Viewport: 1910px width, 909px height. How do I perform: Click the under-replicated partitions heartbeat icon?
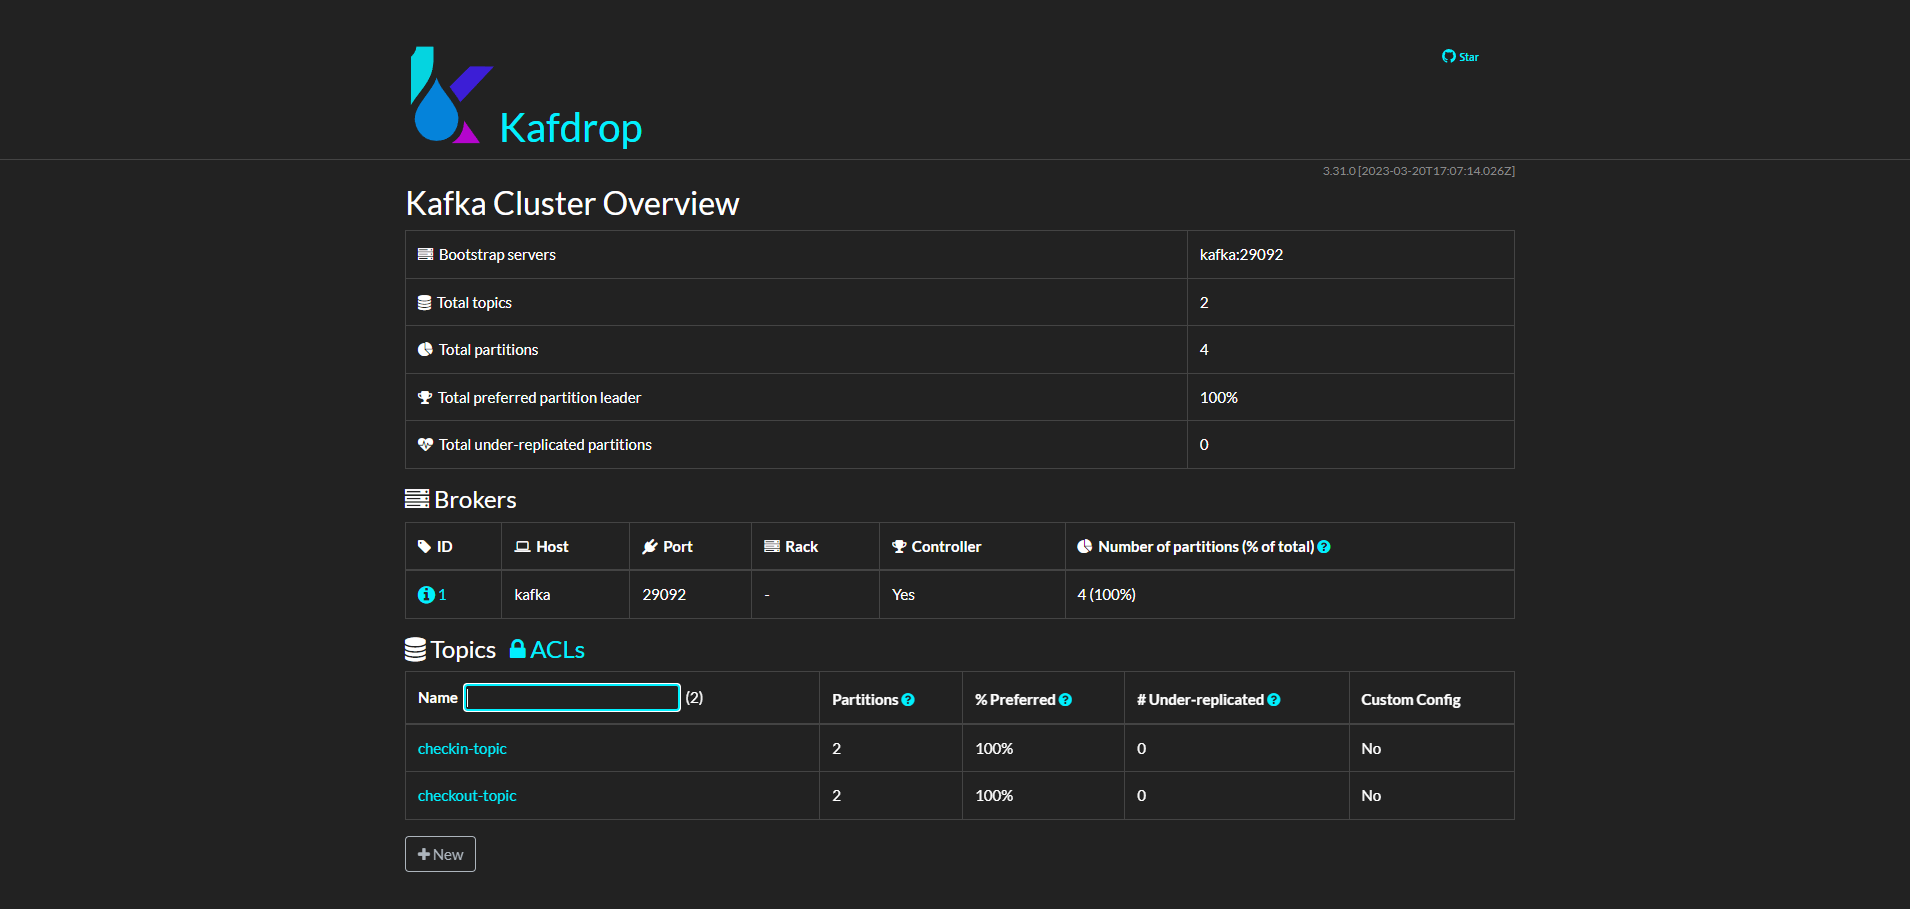click(x=425, y=445)
